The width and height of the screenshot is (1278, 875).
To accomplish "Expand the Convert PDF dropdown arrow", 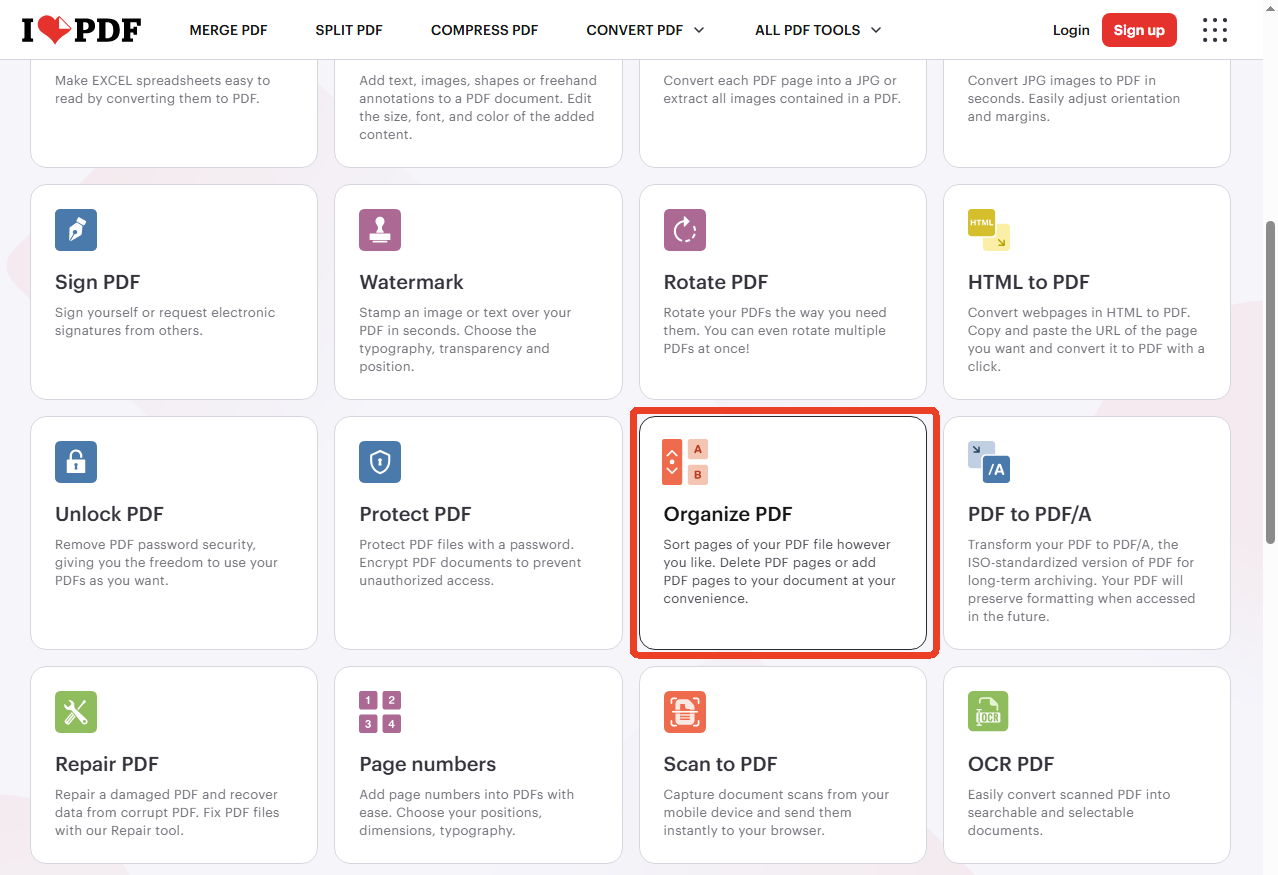I will coord(698,30).
